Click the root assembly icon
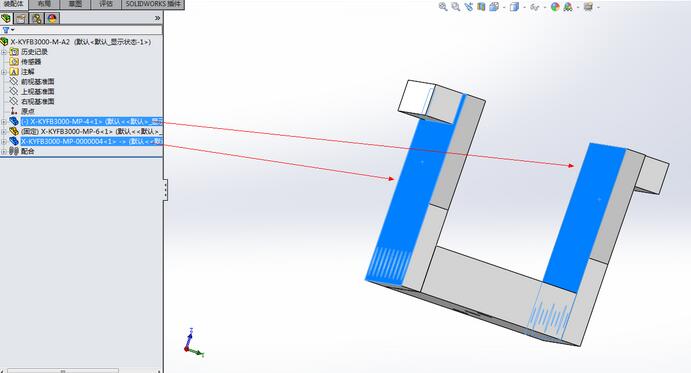This screenshot has height=373, width=691. click(5, 42)
